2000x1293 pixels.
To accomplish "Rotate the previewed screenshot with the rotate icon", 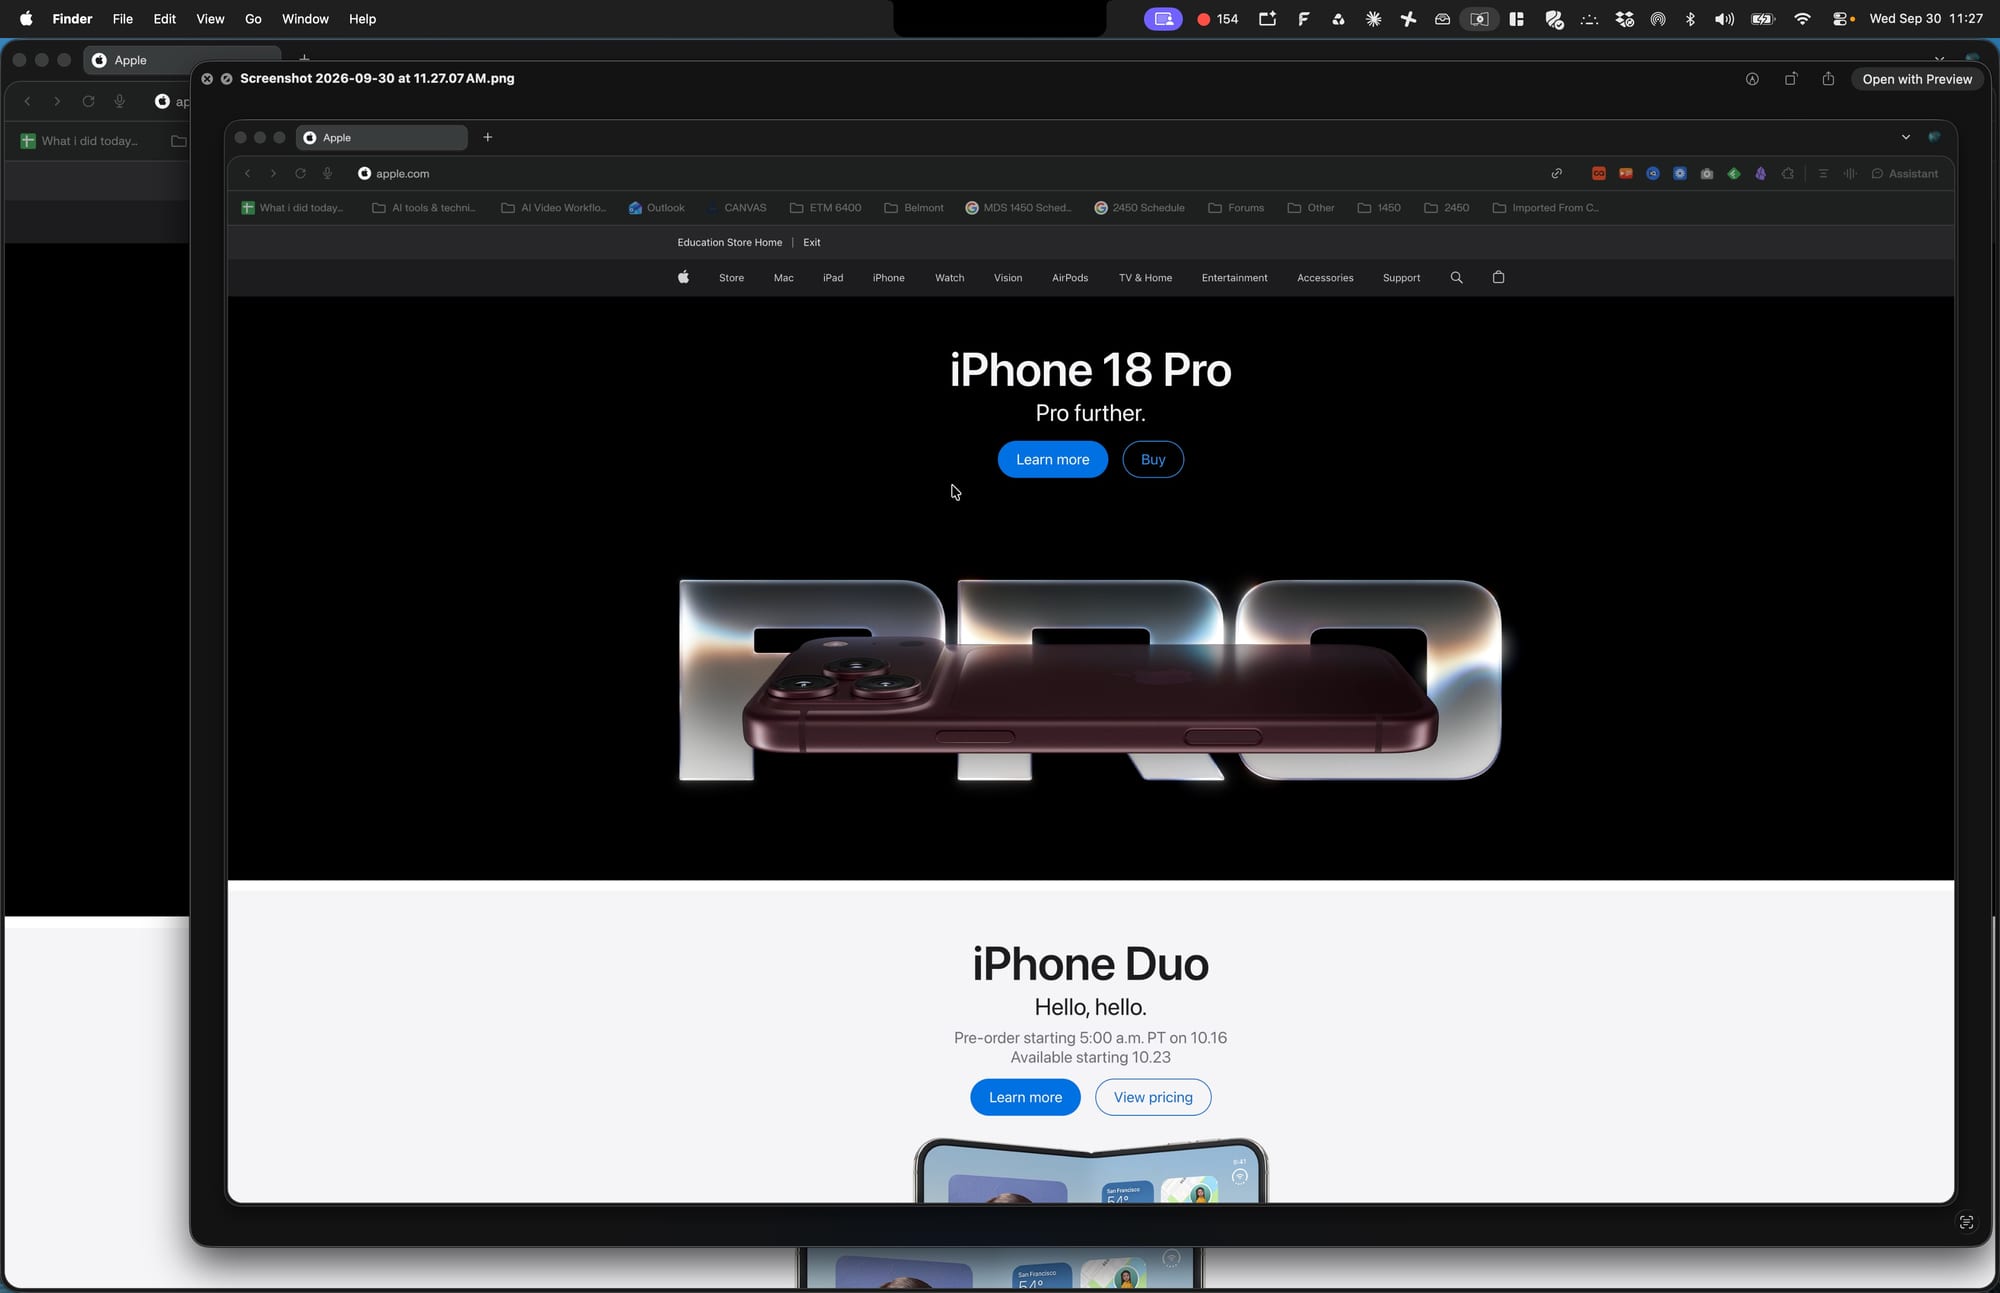I will [x=1791, y=79].
